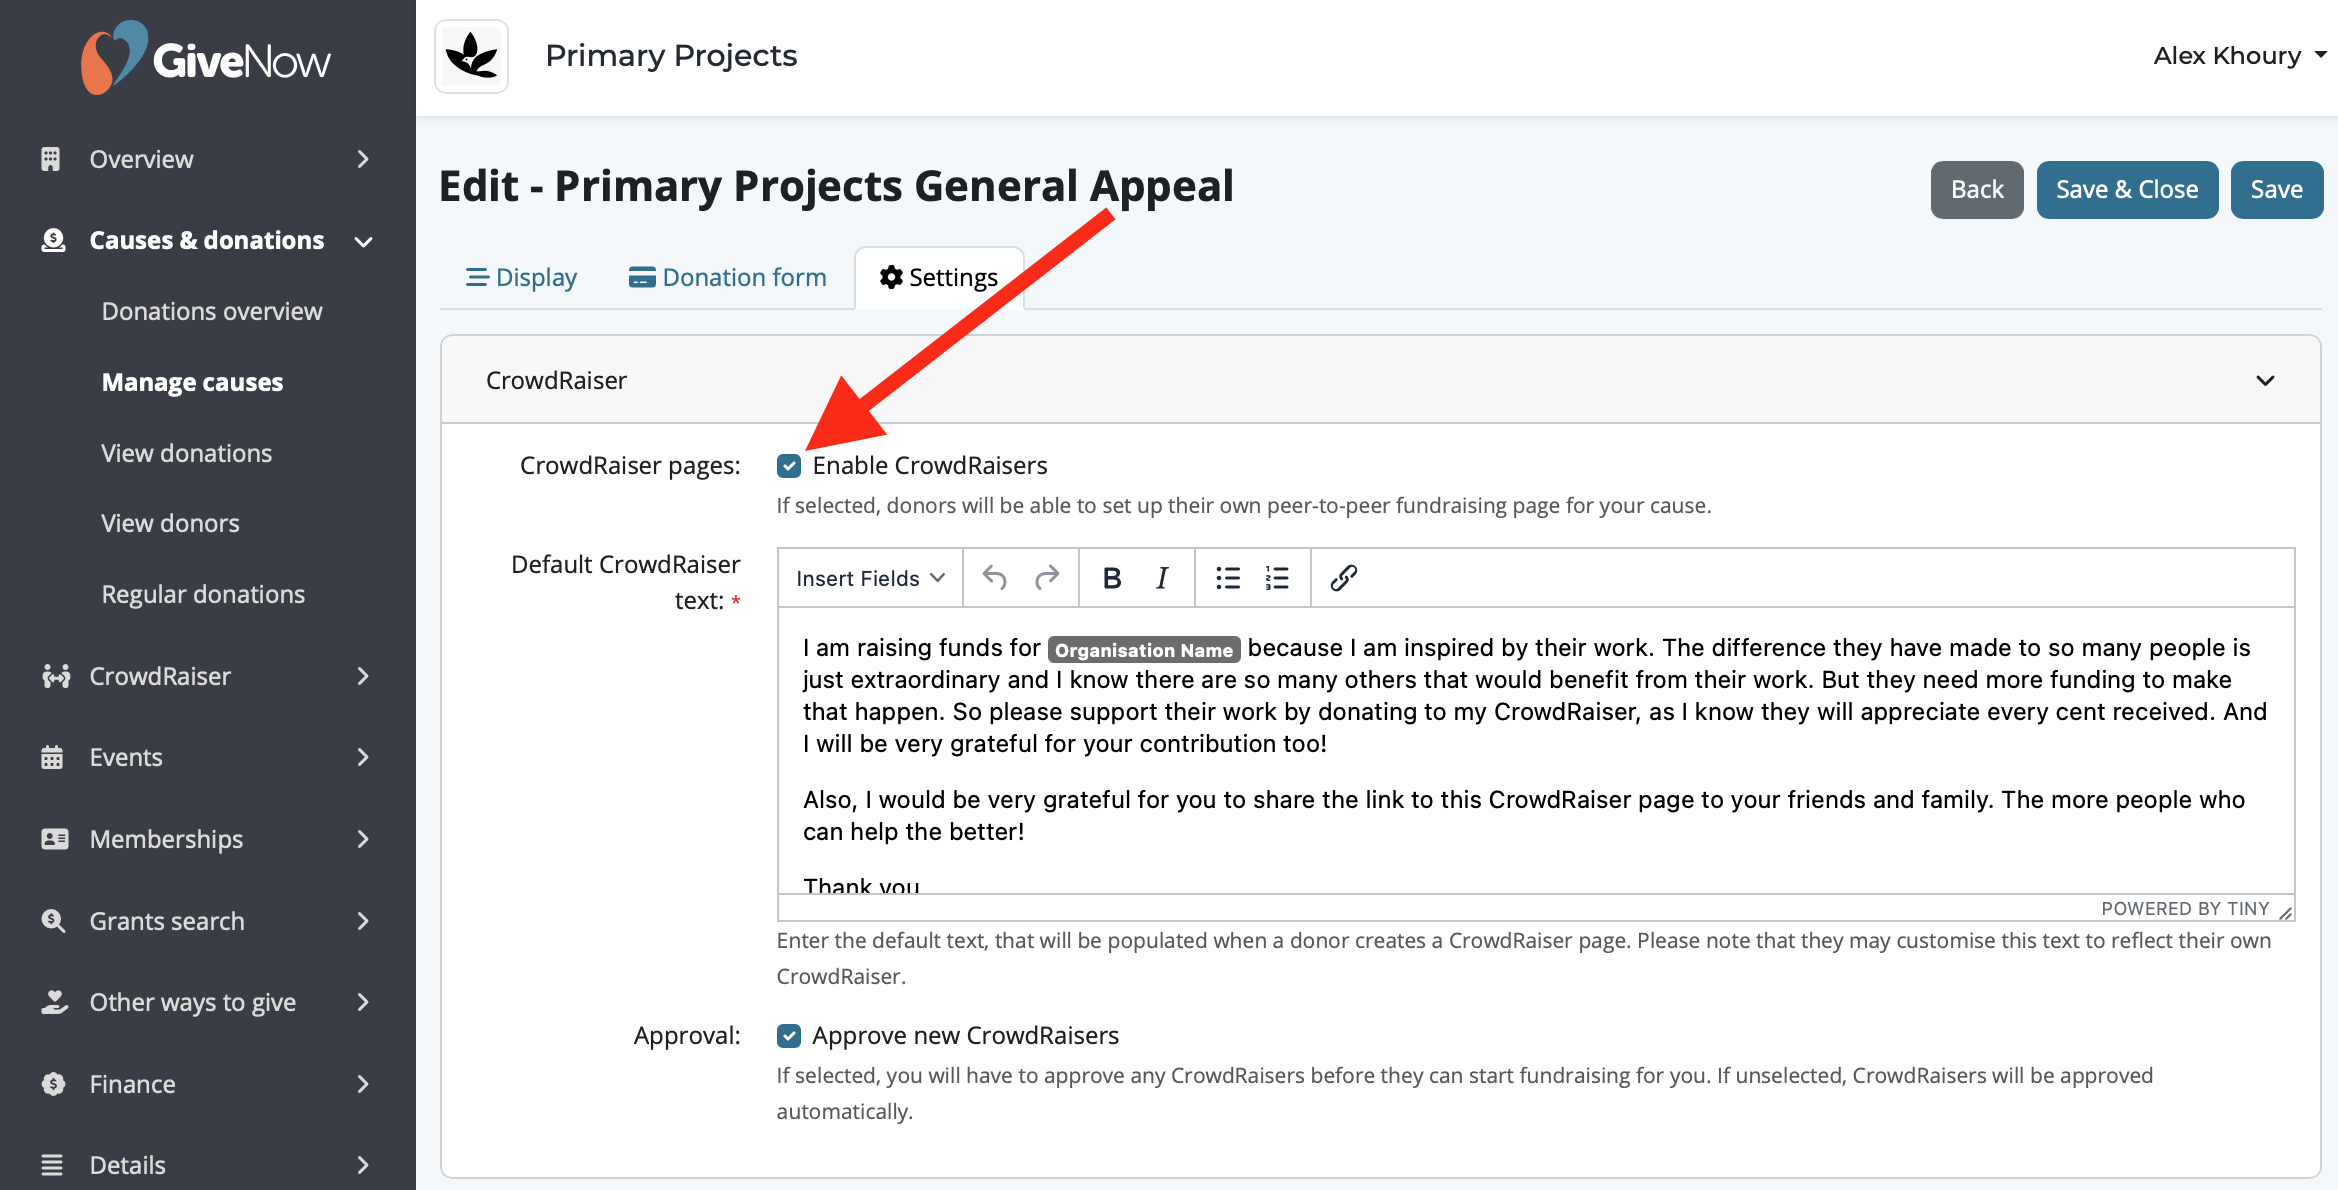The height and width of the screenshot is (1190, 2338).
Task: Toggle the Enable CrowdRaisers checkbox
Action: click(789, 465)
